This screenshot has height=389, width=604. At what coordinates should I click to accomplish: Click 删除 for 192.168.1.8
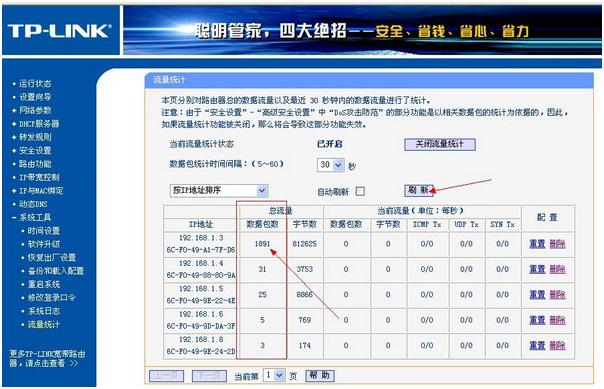[557, 345]
